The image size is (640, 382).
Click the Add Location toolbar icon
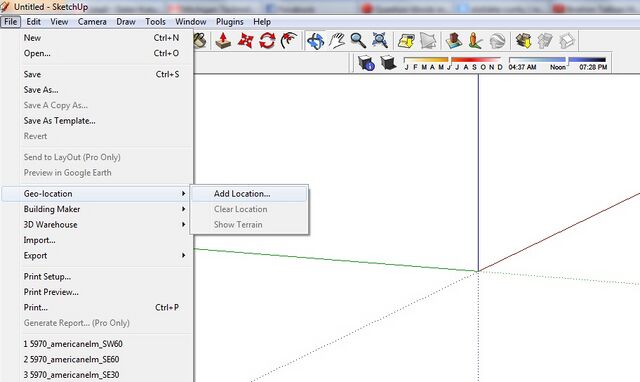coord(407,41)
